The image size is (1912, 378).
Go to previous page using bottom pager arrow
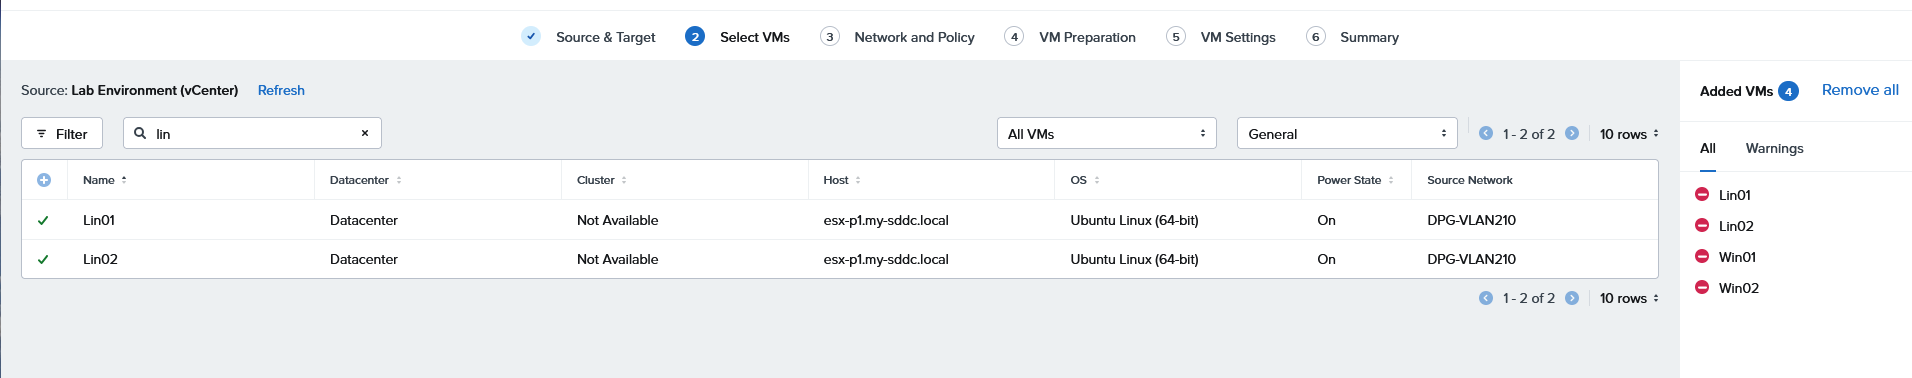pos(1486,298)
